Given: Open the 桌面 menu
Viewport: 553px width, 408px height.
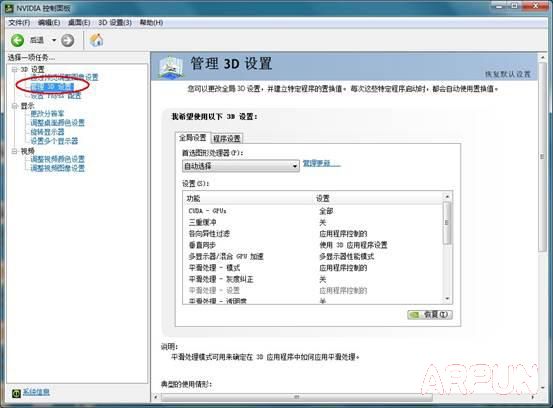Looking at the screenshot, I should [x=79, y=23].
